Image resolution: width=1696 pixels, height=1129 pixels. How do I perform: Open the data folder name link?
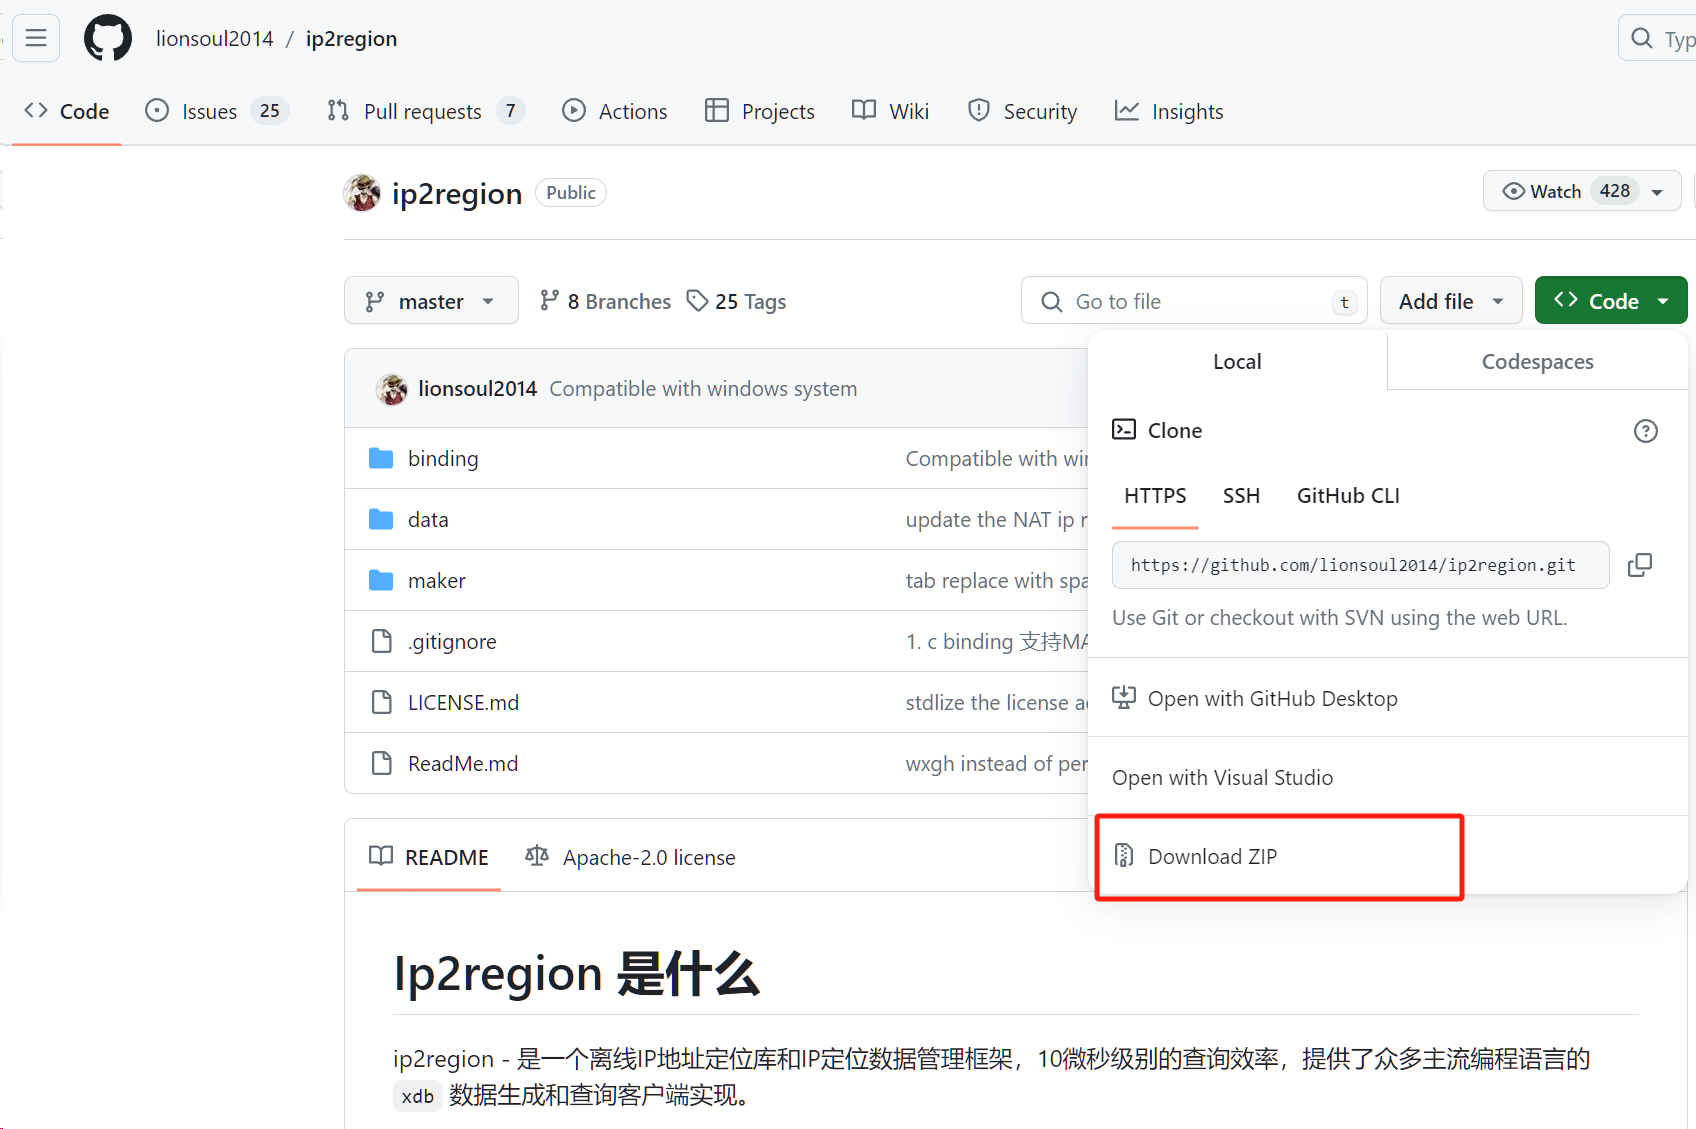428,520
